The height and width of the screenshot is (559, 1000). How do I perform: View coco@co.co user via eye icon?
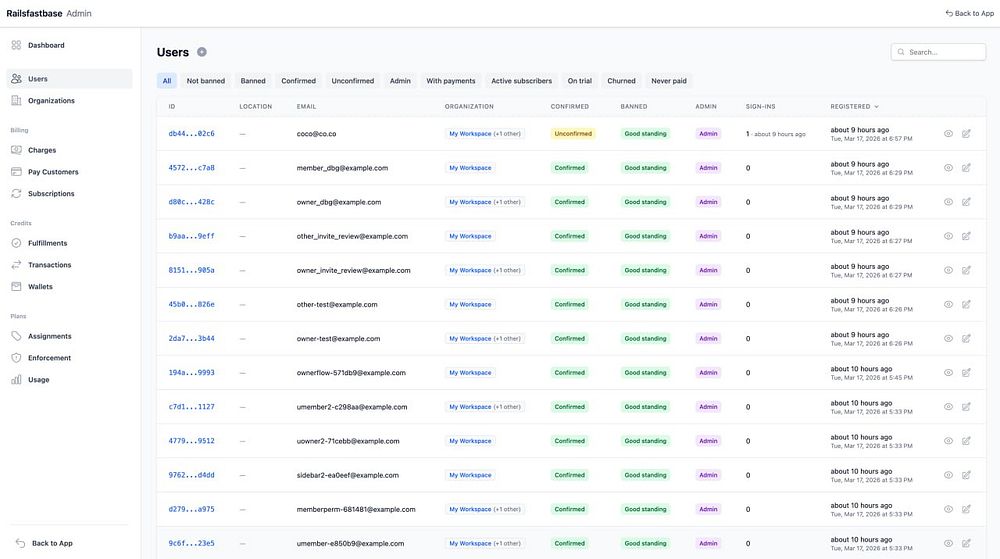(x=948, y=134)
